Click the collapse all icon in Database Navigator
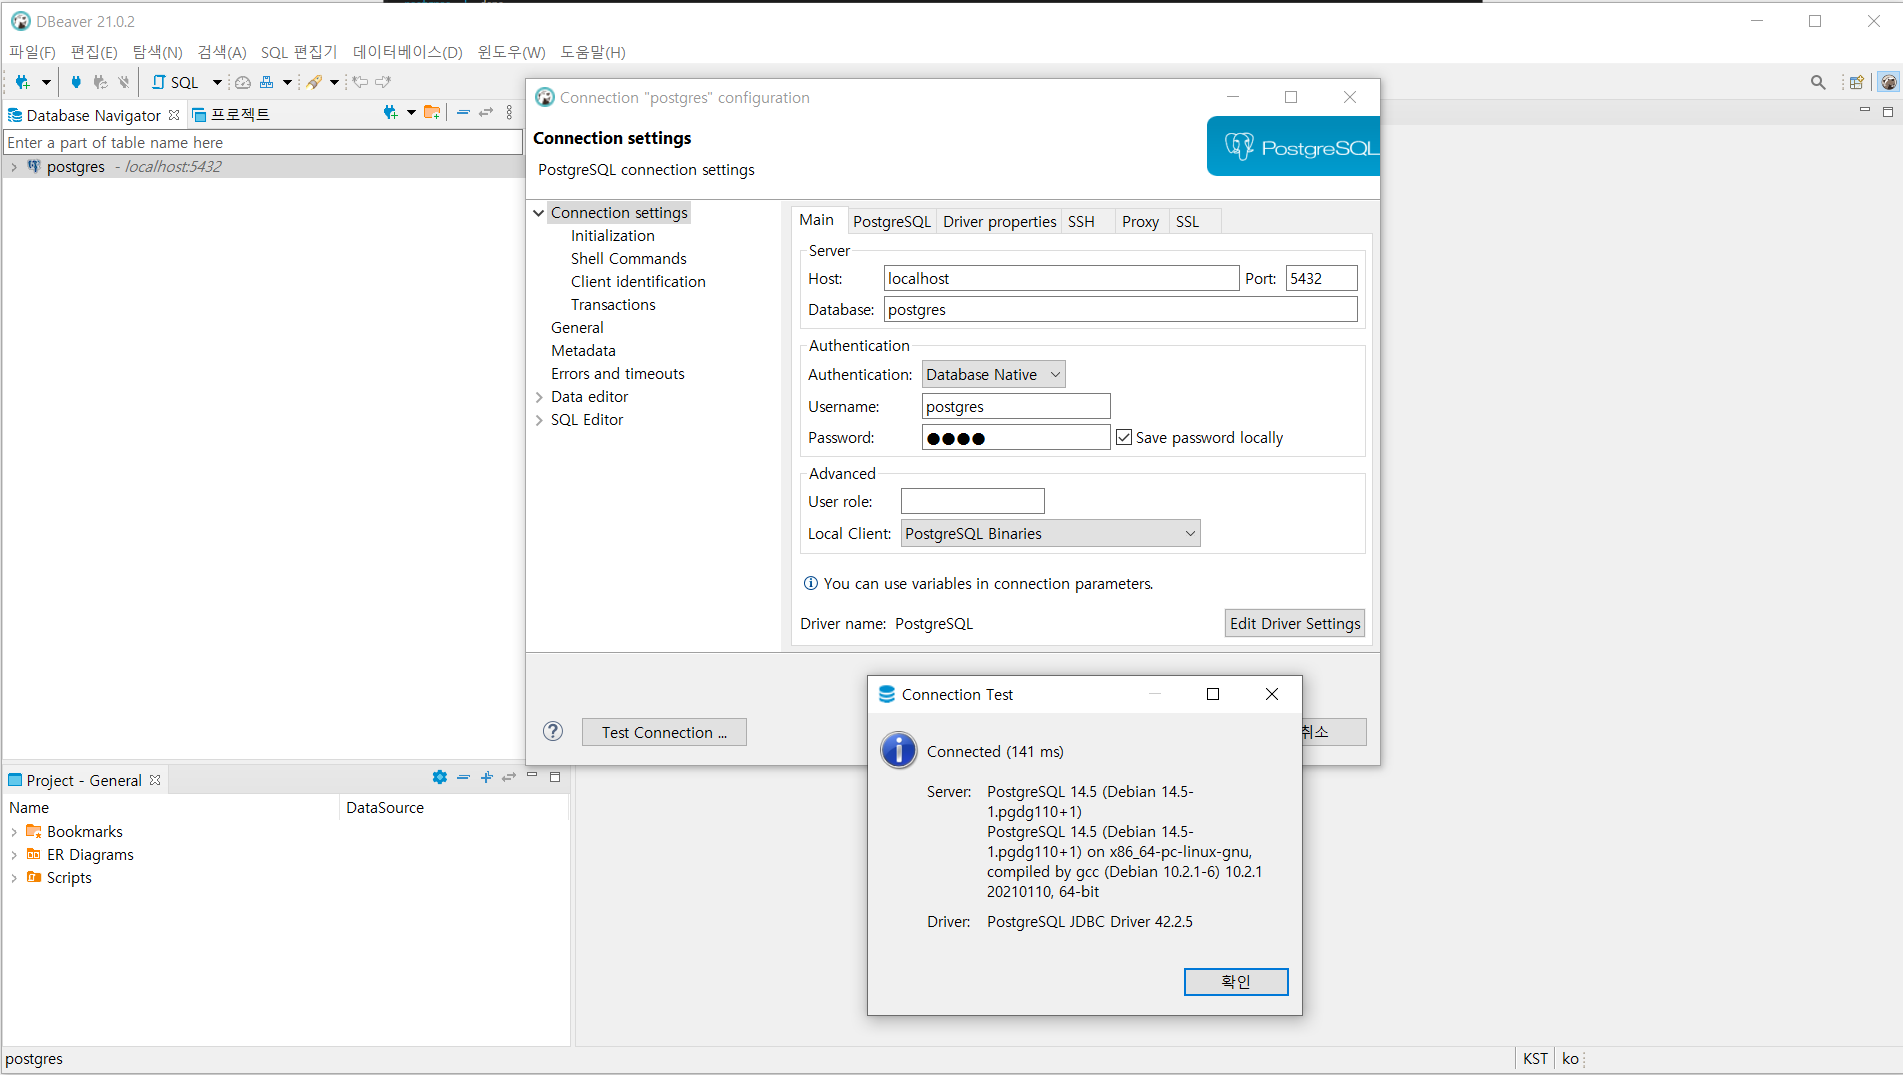1903x1075 pixels. click(463, 113)
